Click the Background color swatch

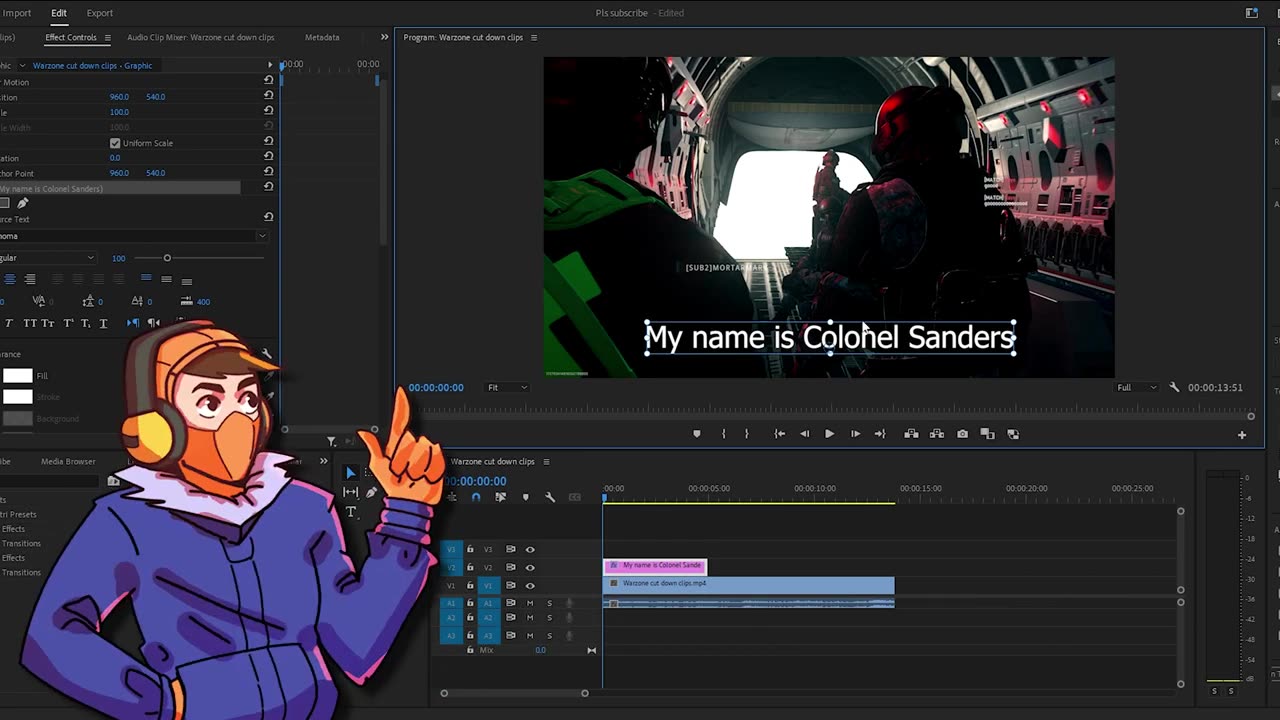(x=18, y=418)
